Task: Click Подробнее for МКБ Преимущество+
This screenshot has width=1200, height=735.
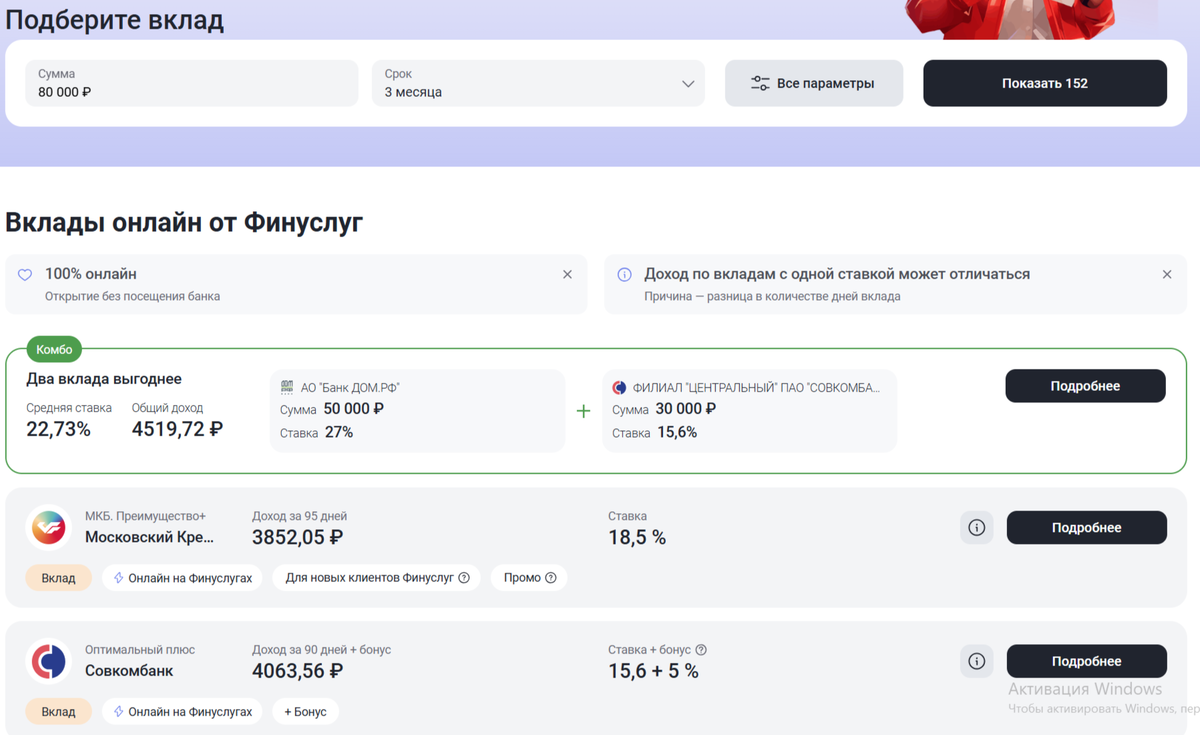Action: coord(1087,528)
